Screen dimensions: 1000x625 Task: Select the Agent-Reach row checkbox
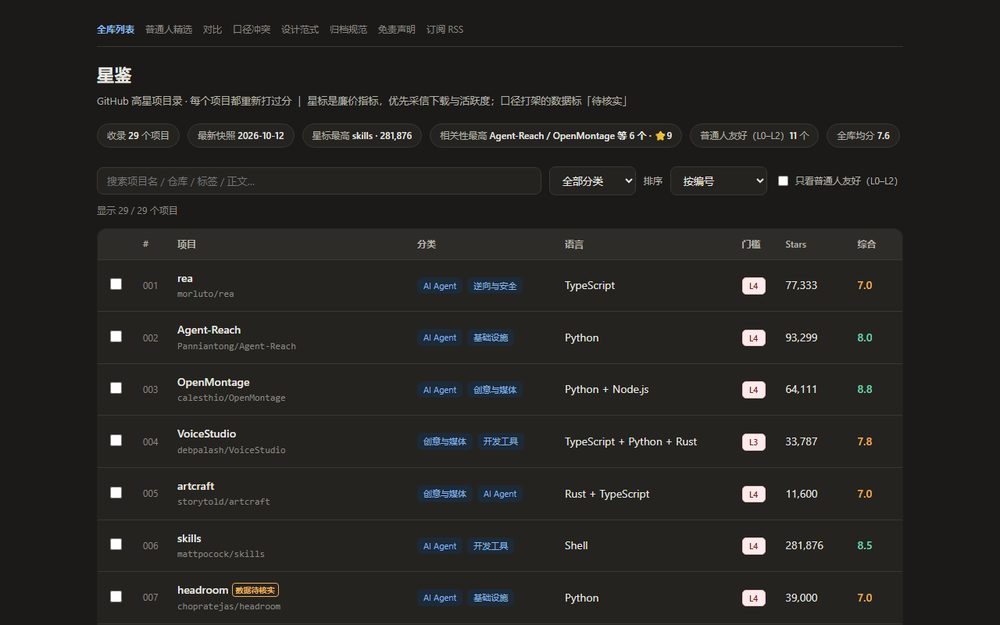pos(115,336)
